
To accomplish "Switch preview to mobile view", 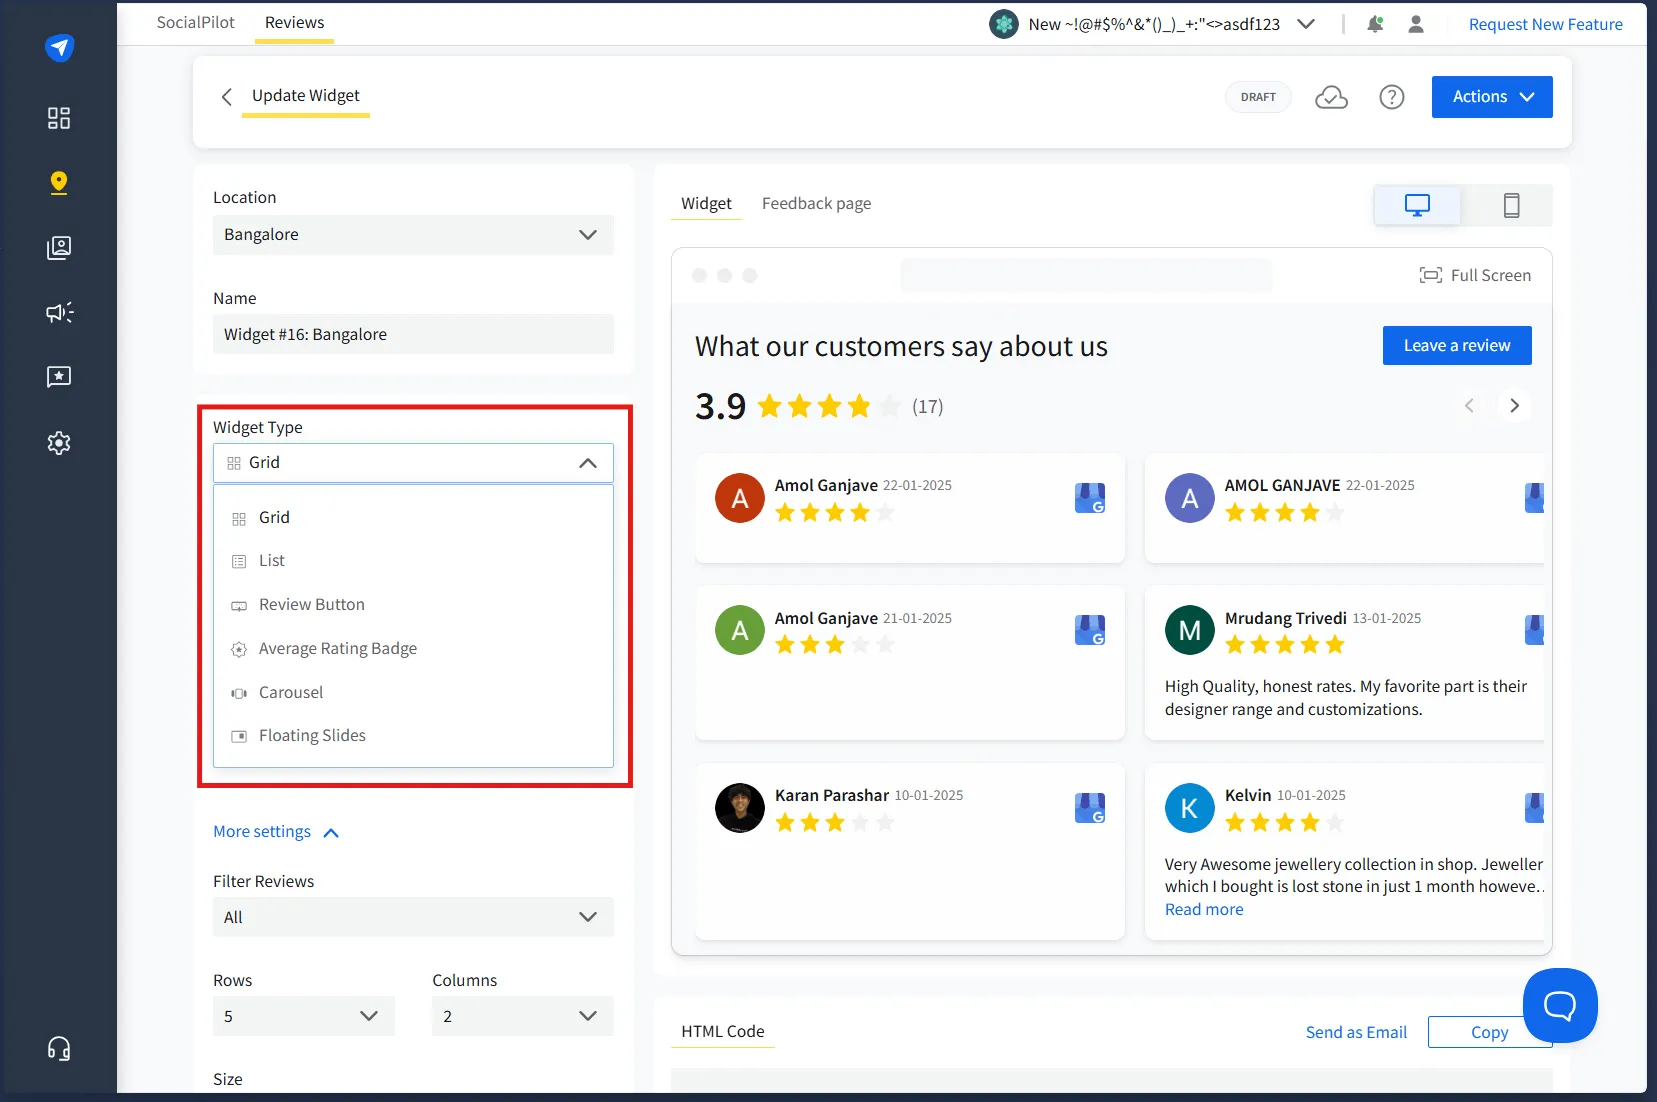I will pyautogui.click(x=1511, y=205).
